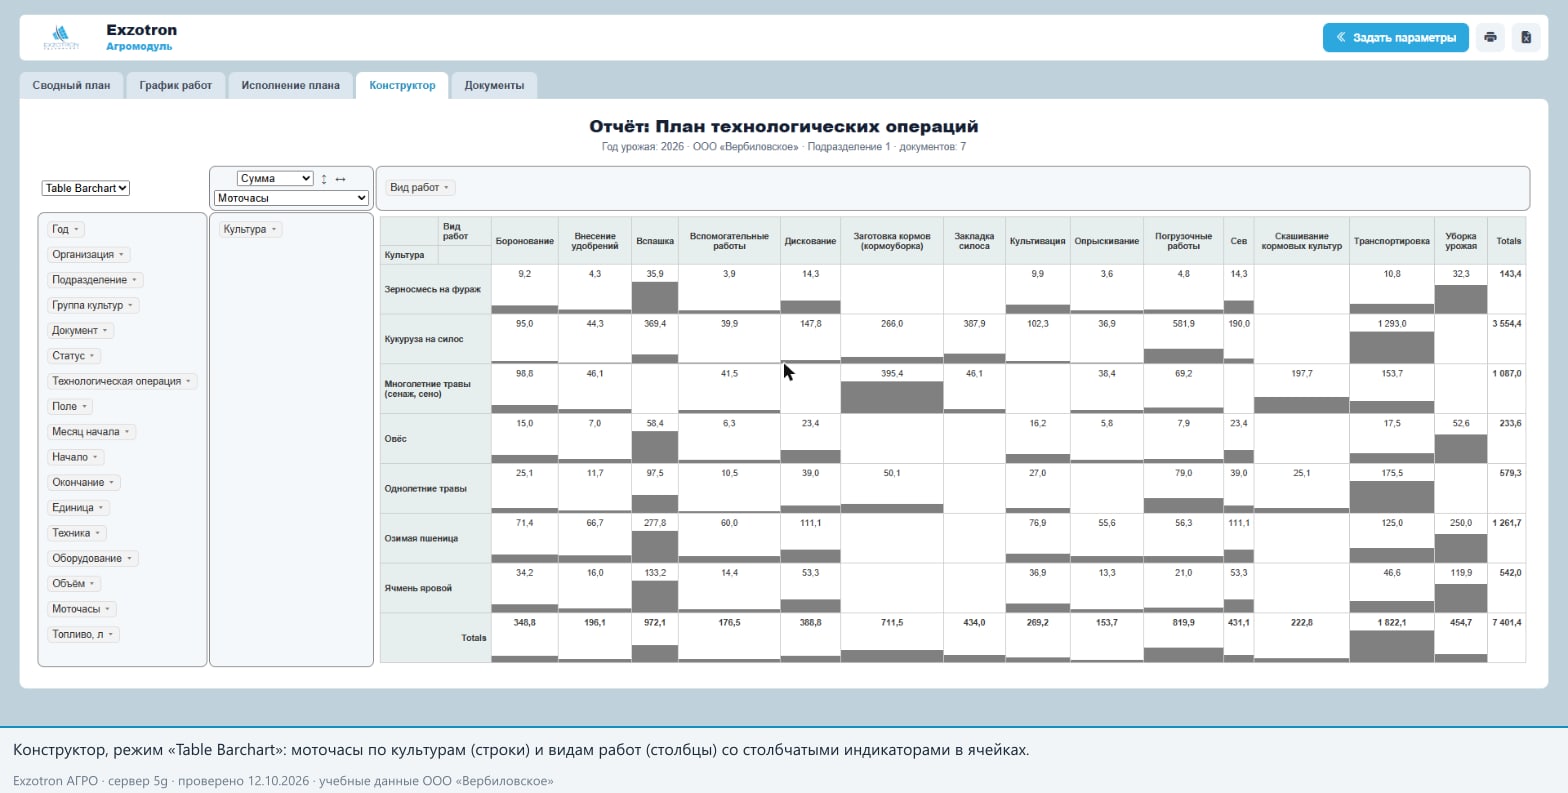The height and width of the screenshot is (793, 1568).
Task: Click the grand total 7 401,4 cell
Action: pyautogui.click(x=1507, y=637)
